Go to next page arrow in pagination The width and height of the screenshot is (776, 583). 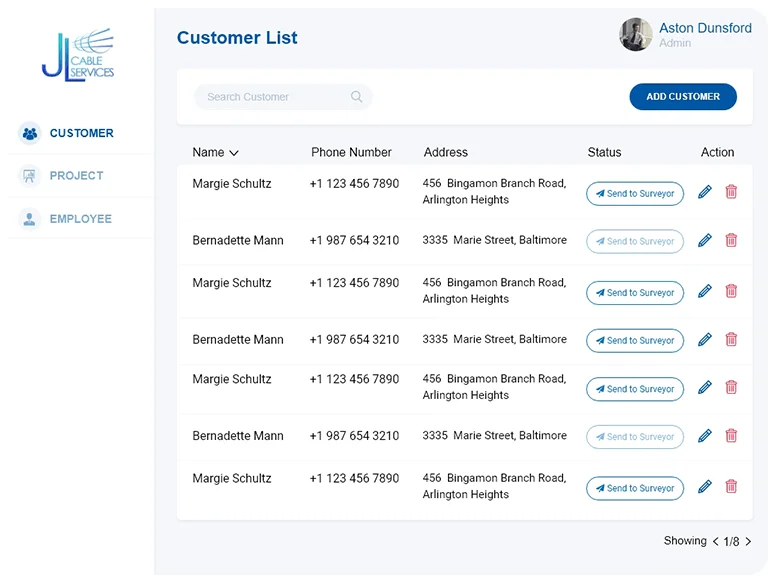pos(748,542)
